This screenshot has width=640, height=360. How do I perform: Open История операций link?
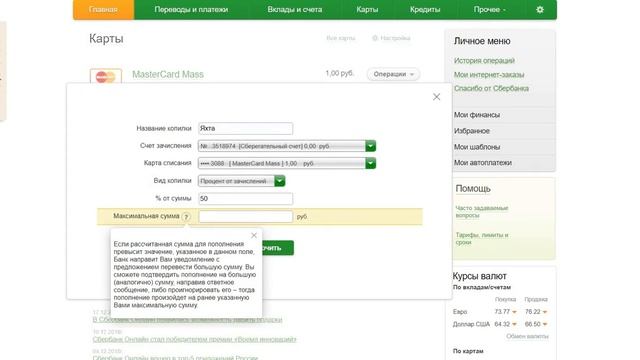click(x=484, y=60)
